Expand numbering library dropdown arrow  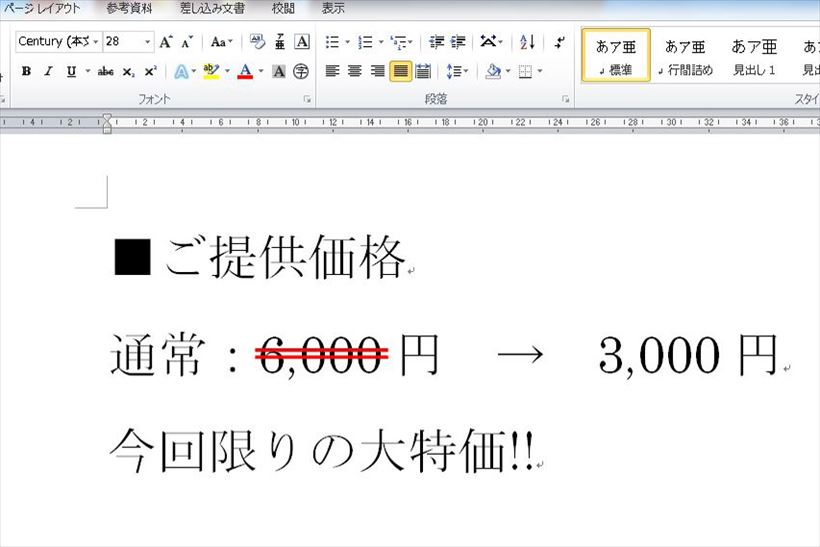coord(381,42)
